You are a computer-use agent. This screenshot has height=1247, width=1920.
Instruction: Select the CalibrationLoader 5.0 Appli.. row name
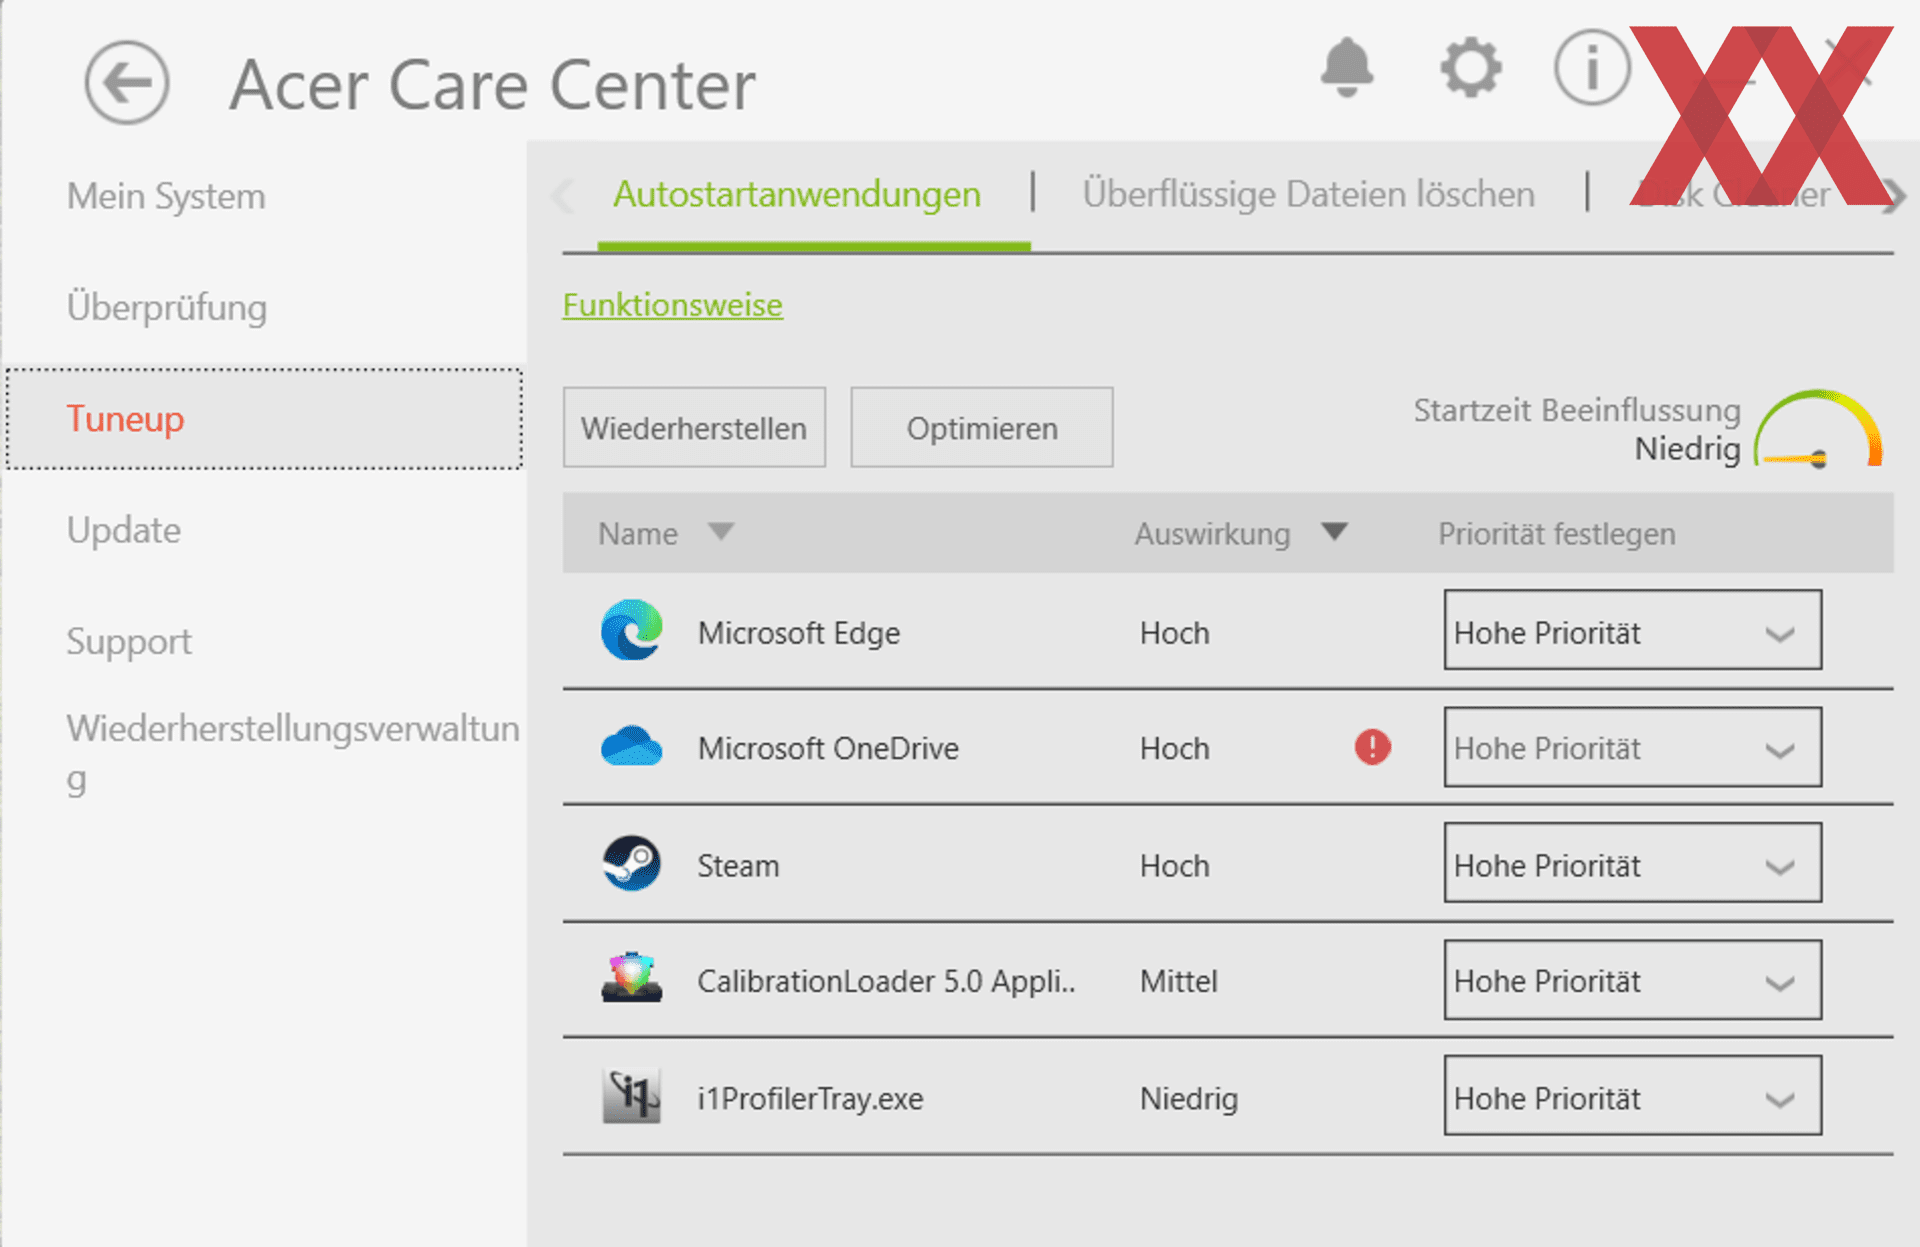coord(886,981)
